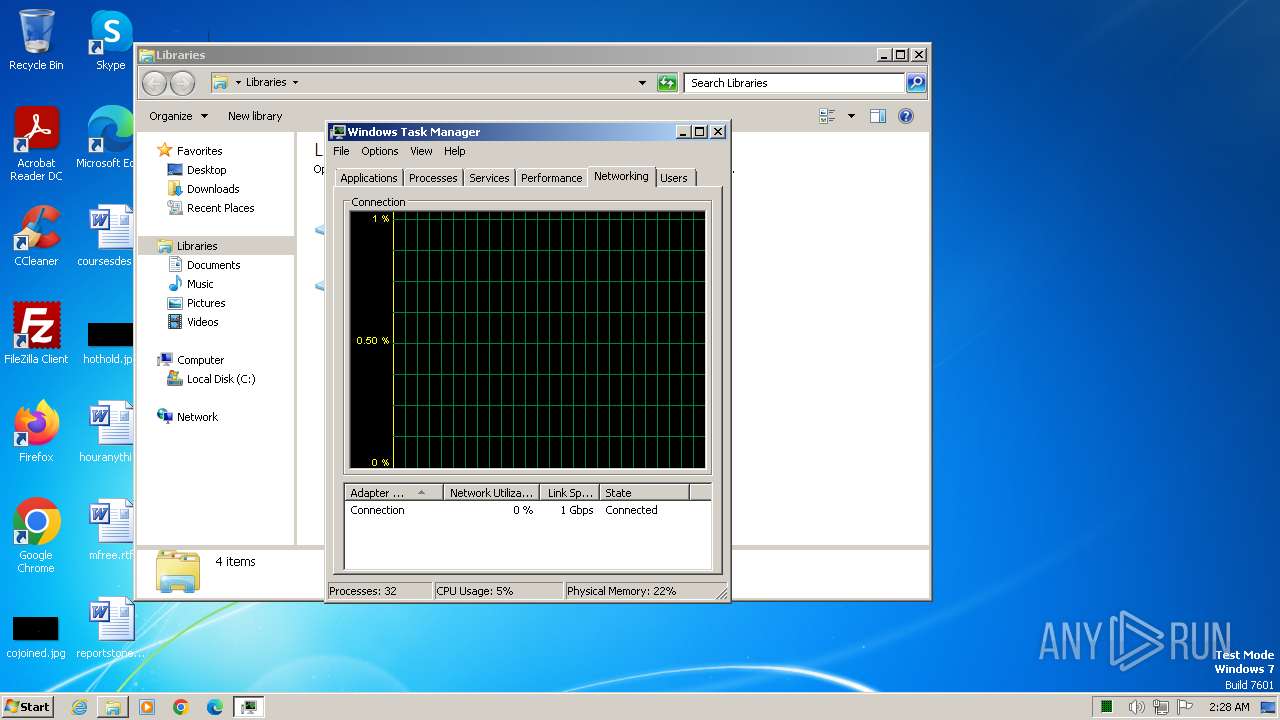1280x720 pixels.
Task: Open Options menu in Task Manager
Action: click(380, 151)
